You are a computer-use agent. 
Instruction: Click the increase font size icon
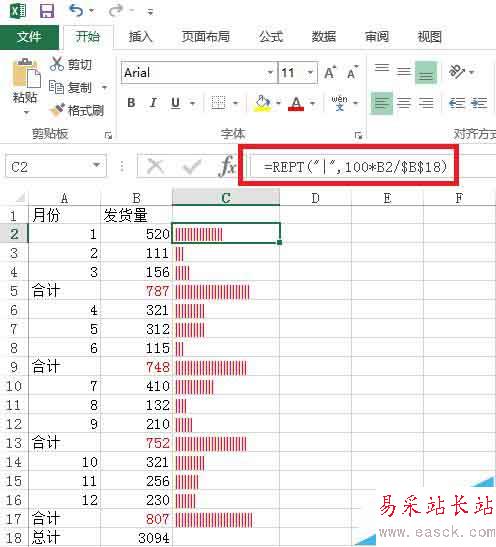330,73
